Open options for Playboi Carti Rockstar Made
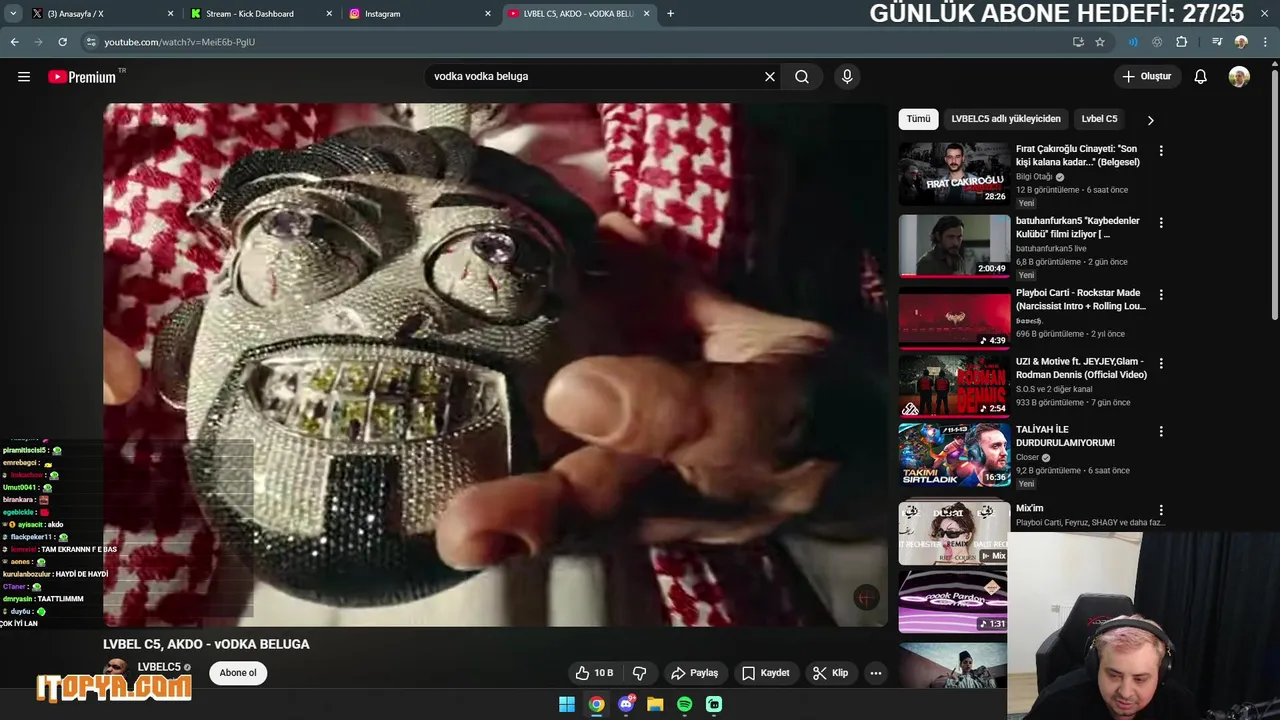 pyautogui.click(x=1161, y=295)
